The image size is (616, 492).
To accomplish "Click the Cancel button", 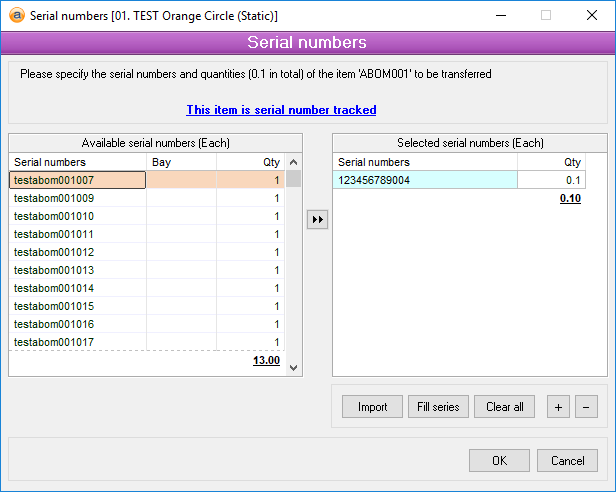I will tap(567, 460).
